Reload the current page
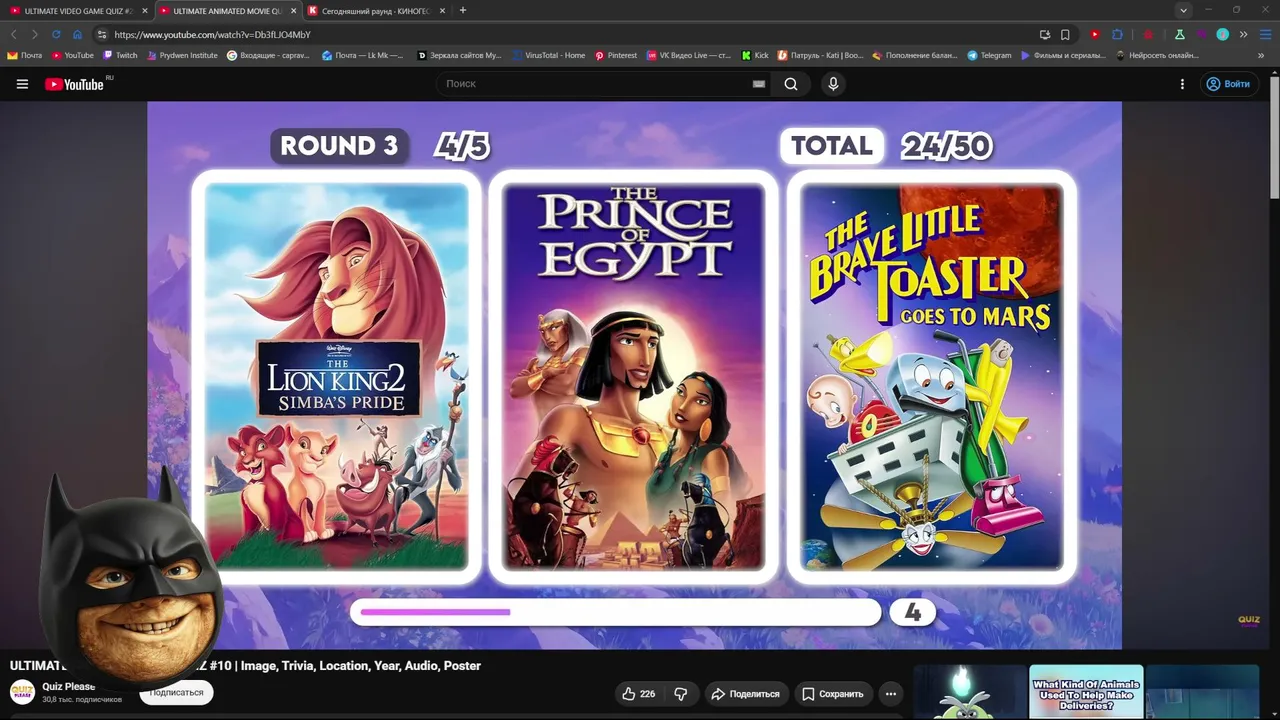 coord(56,34)
